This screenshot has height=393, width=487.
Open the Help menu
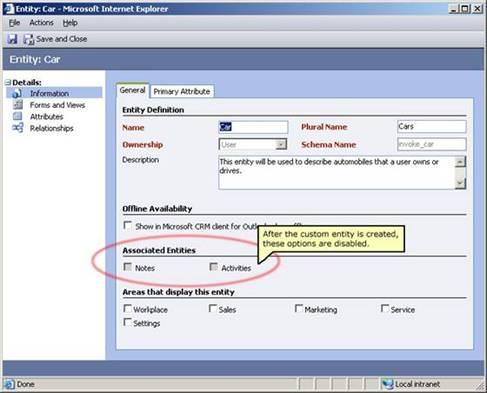(70, 23)
